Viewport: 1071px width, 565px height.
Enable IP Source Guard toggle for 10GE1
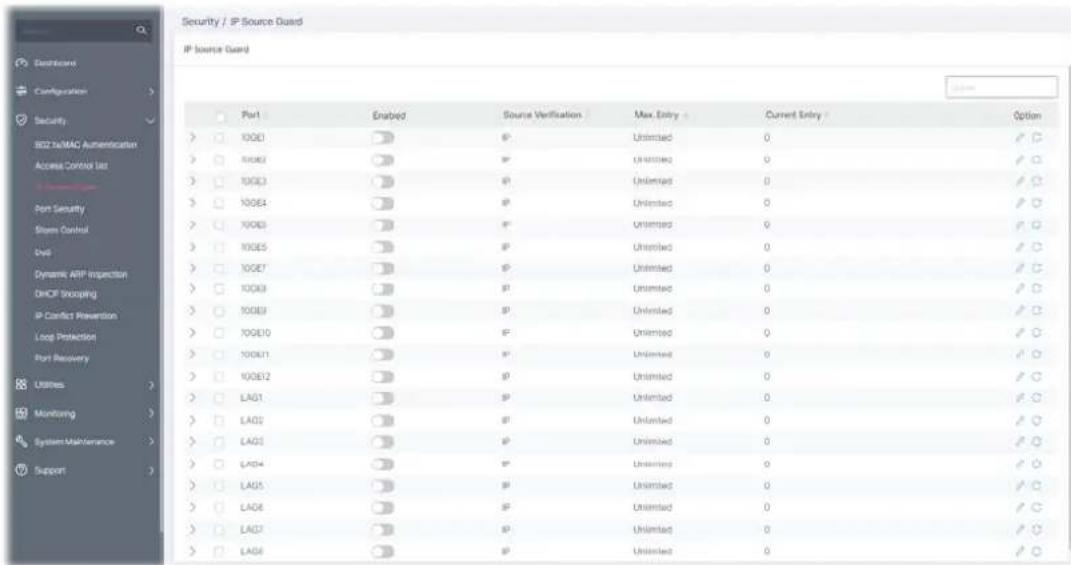383,138
